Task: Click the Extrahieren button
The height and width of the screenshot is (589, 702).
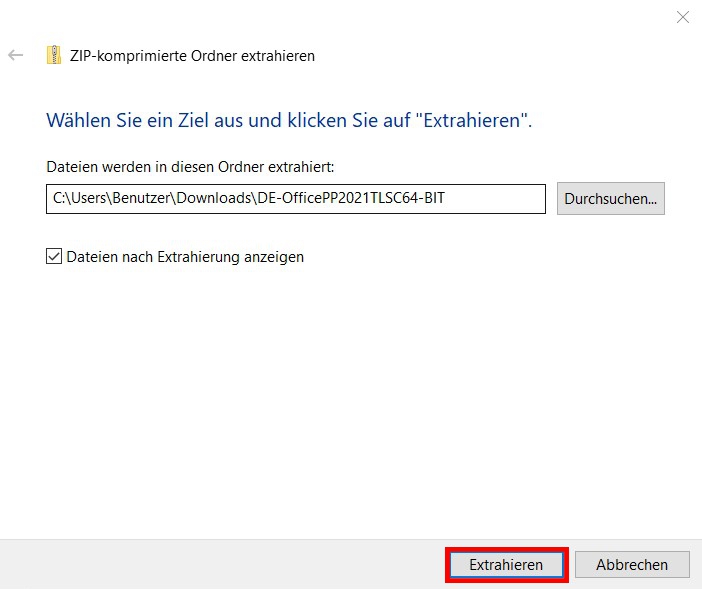Action: 506,565
